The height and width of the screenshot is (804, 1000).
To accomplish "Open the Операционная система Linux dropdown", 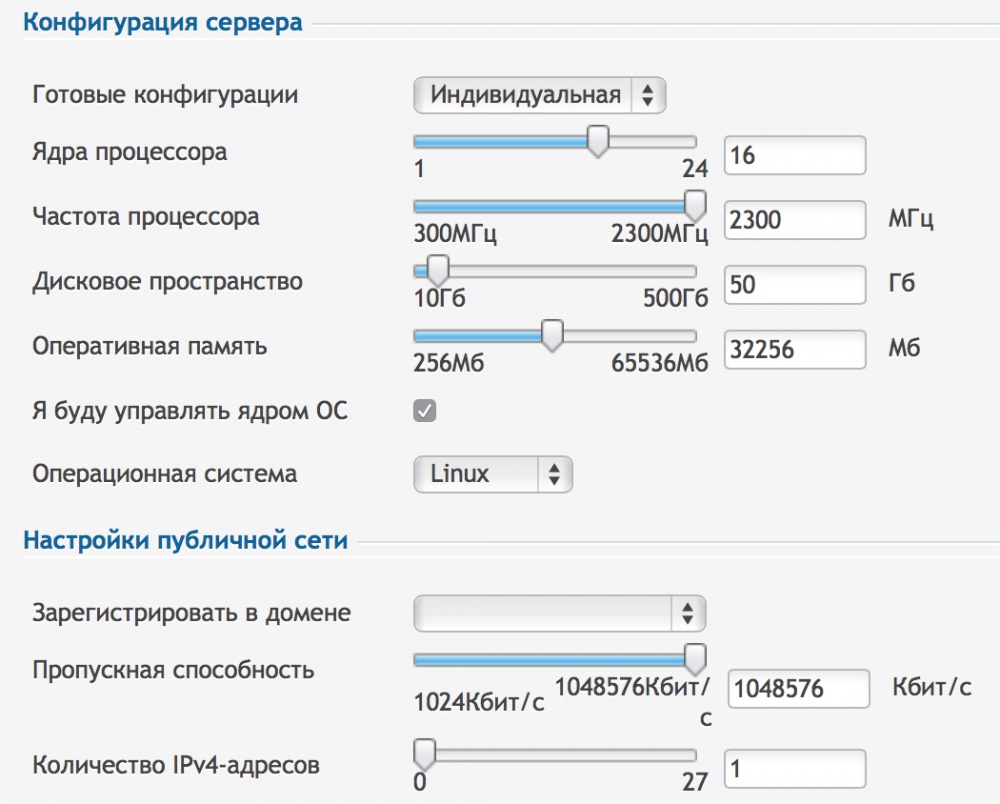I will [493, 474].
